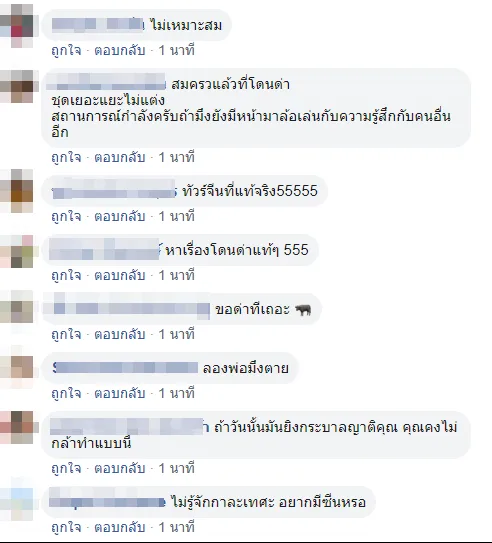
Task: Click ถูกใจ under สมควรแล้วที่โดนด่า comment
Action: pos(66,158)
